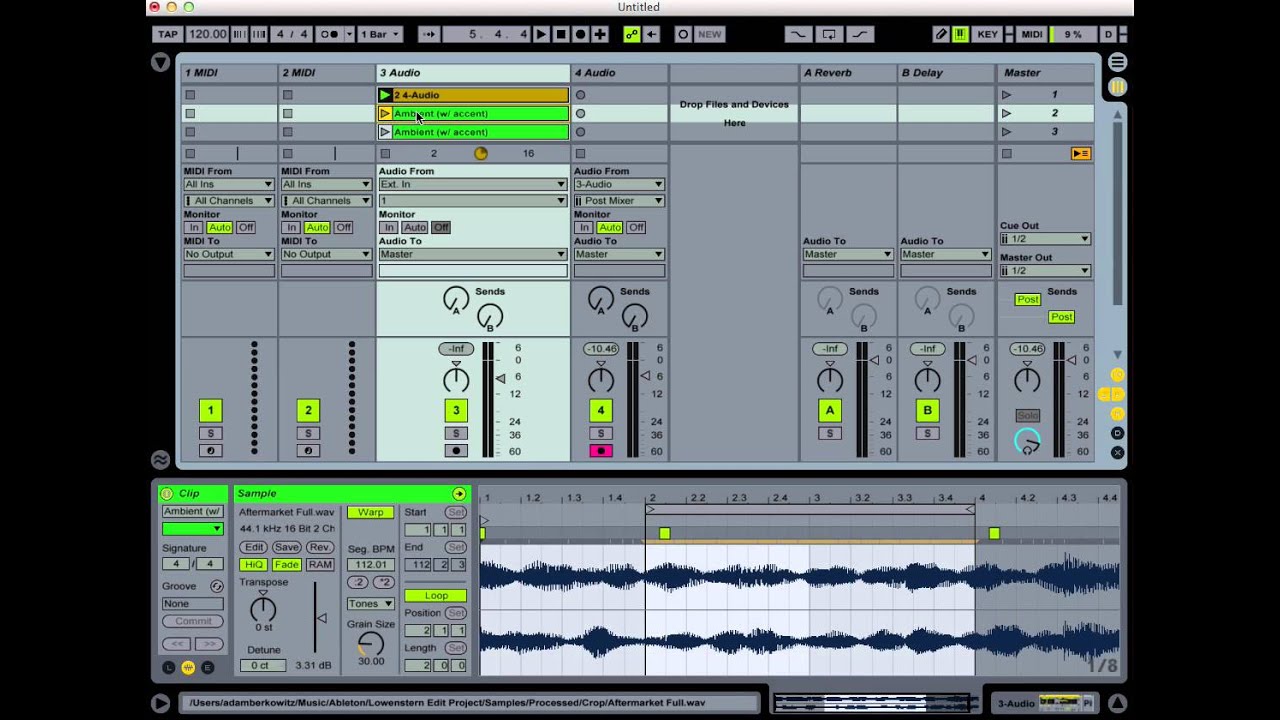Viewport: 1280px width, 720px height.
Task: Set track 3 Audio monitor to In
Action: 388,227
